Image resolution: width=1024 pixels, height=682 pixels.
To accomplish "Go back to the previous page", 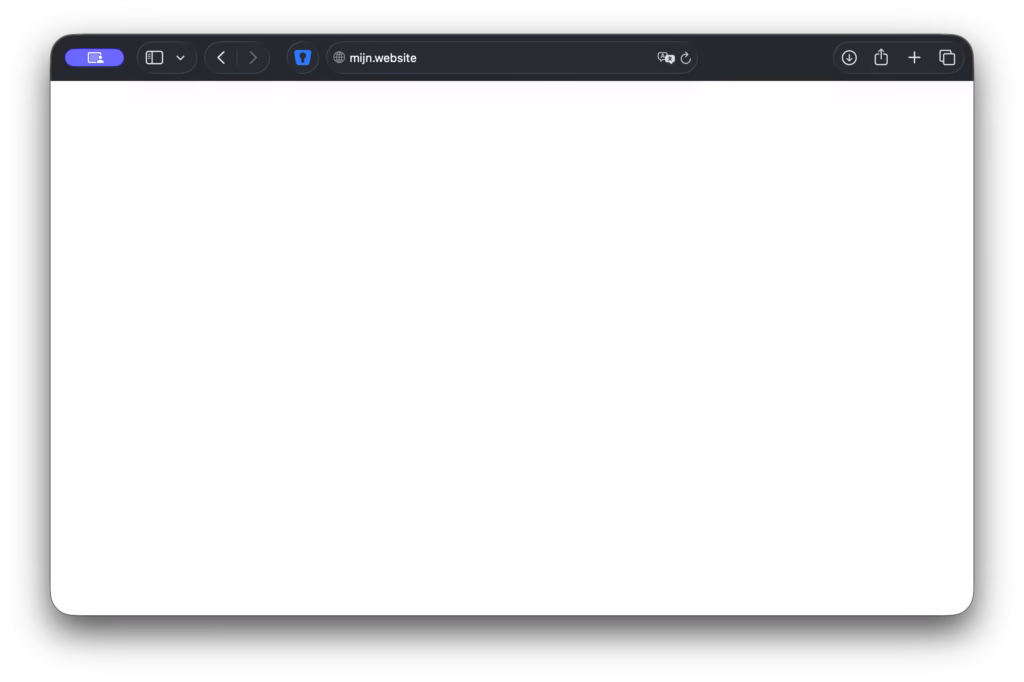I will point(221,57).
